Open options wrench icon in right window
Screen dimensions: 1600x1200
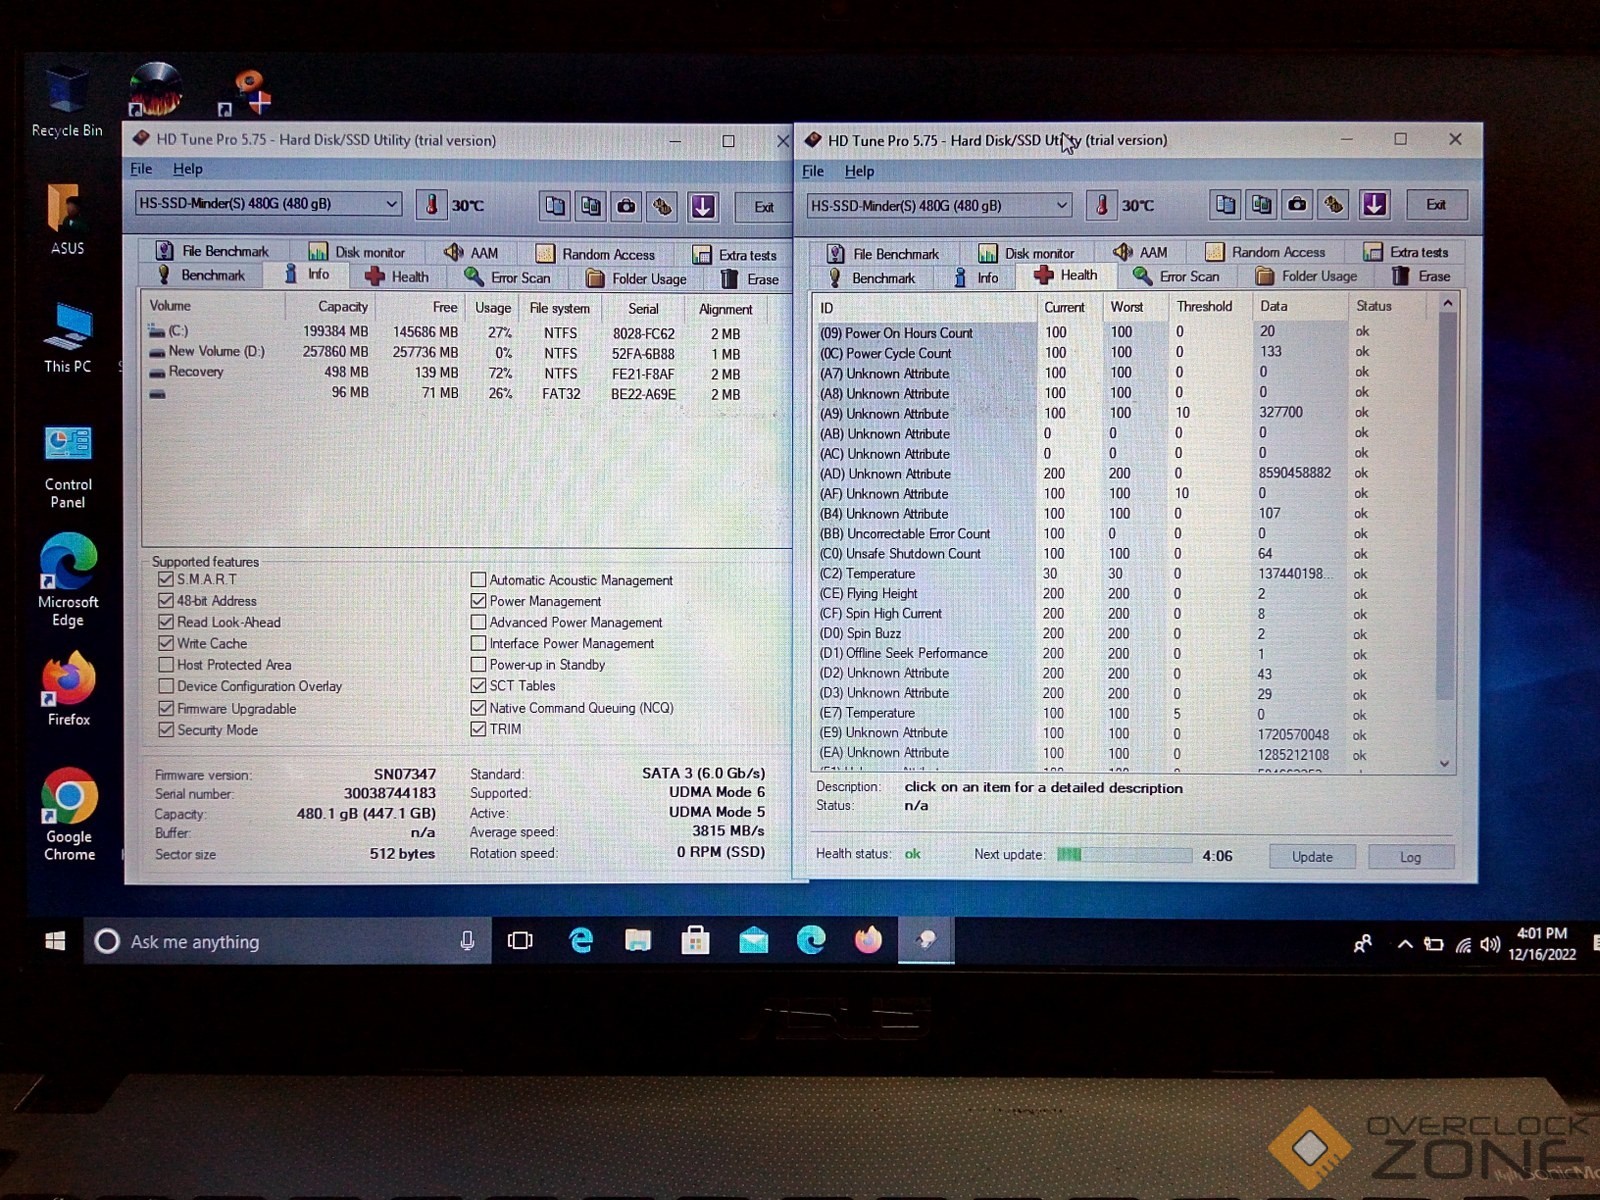1333,204
